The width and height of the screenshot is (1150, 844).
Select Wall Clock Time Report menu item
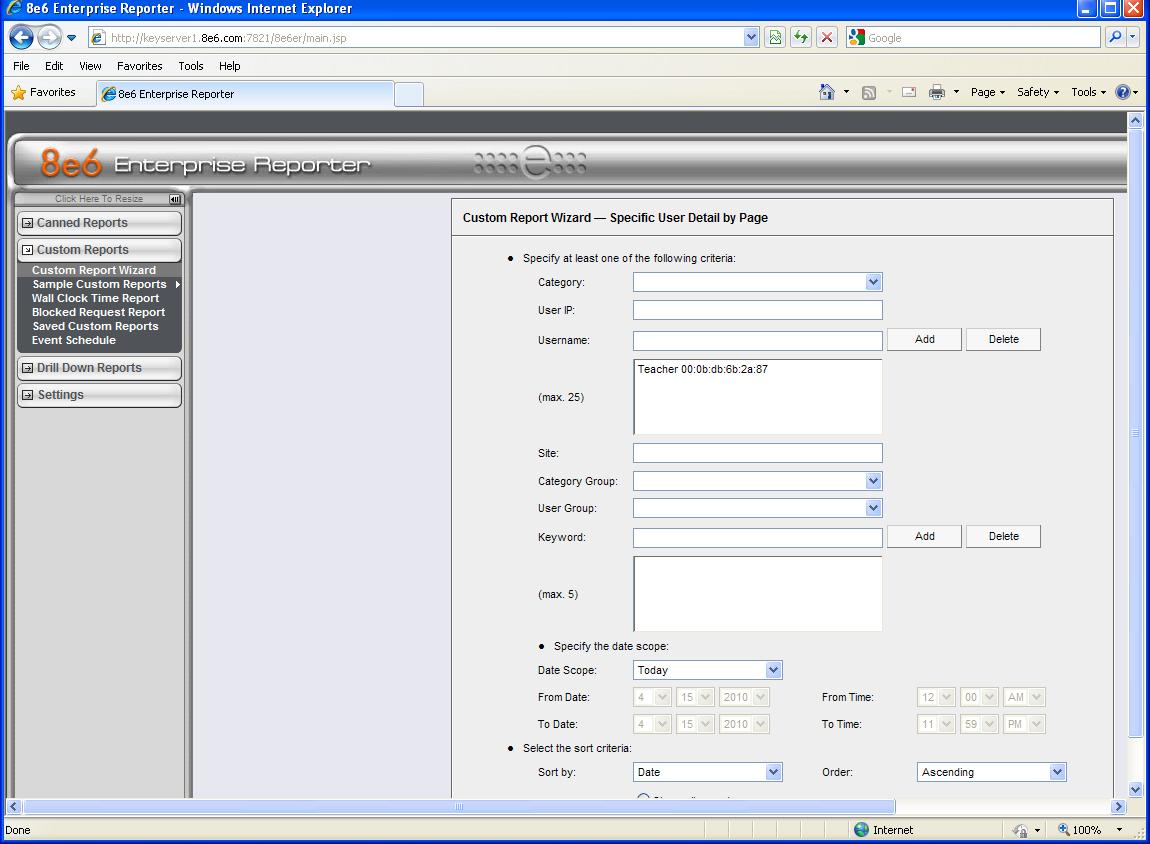[95, 298]
